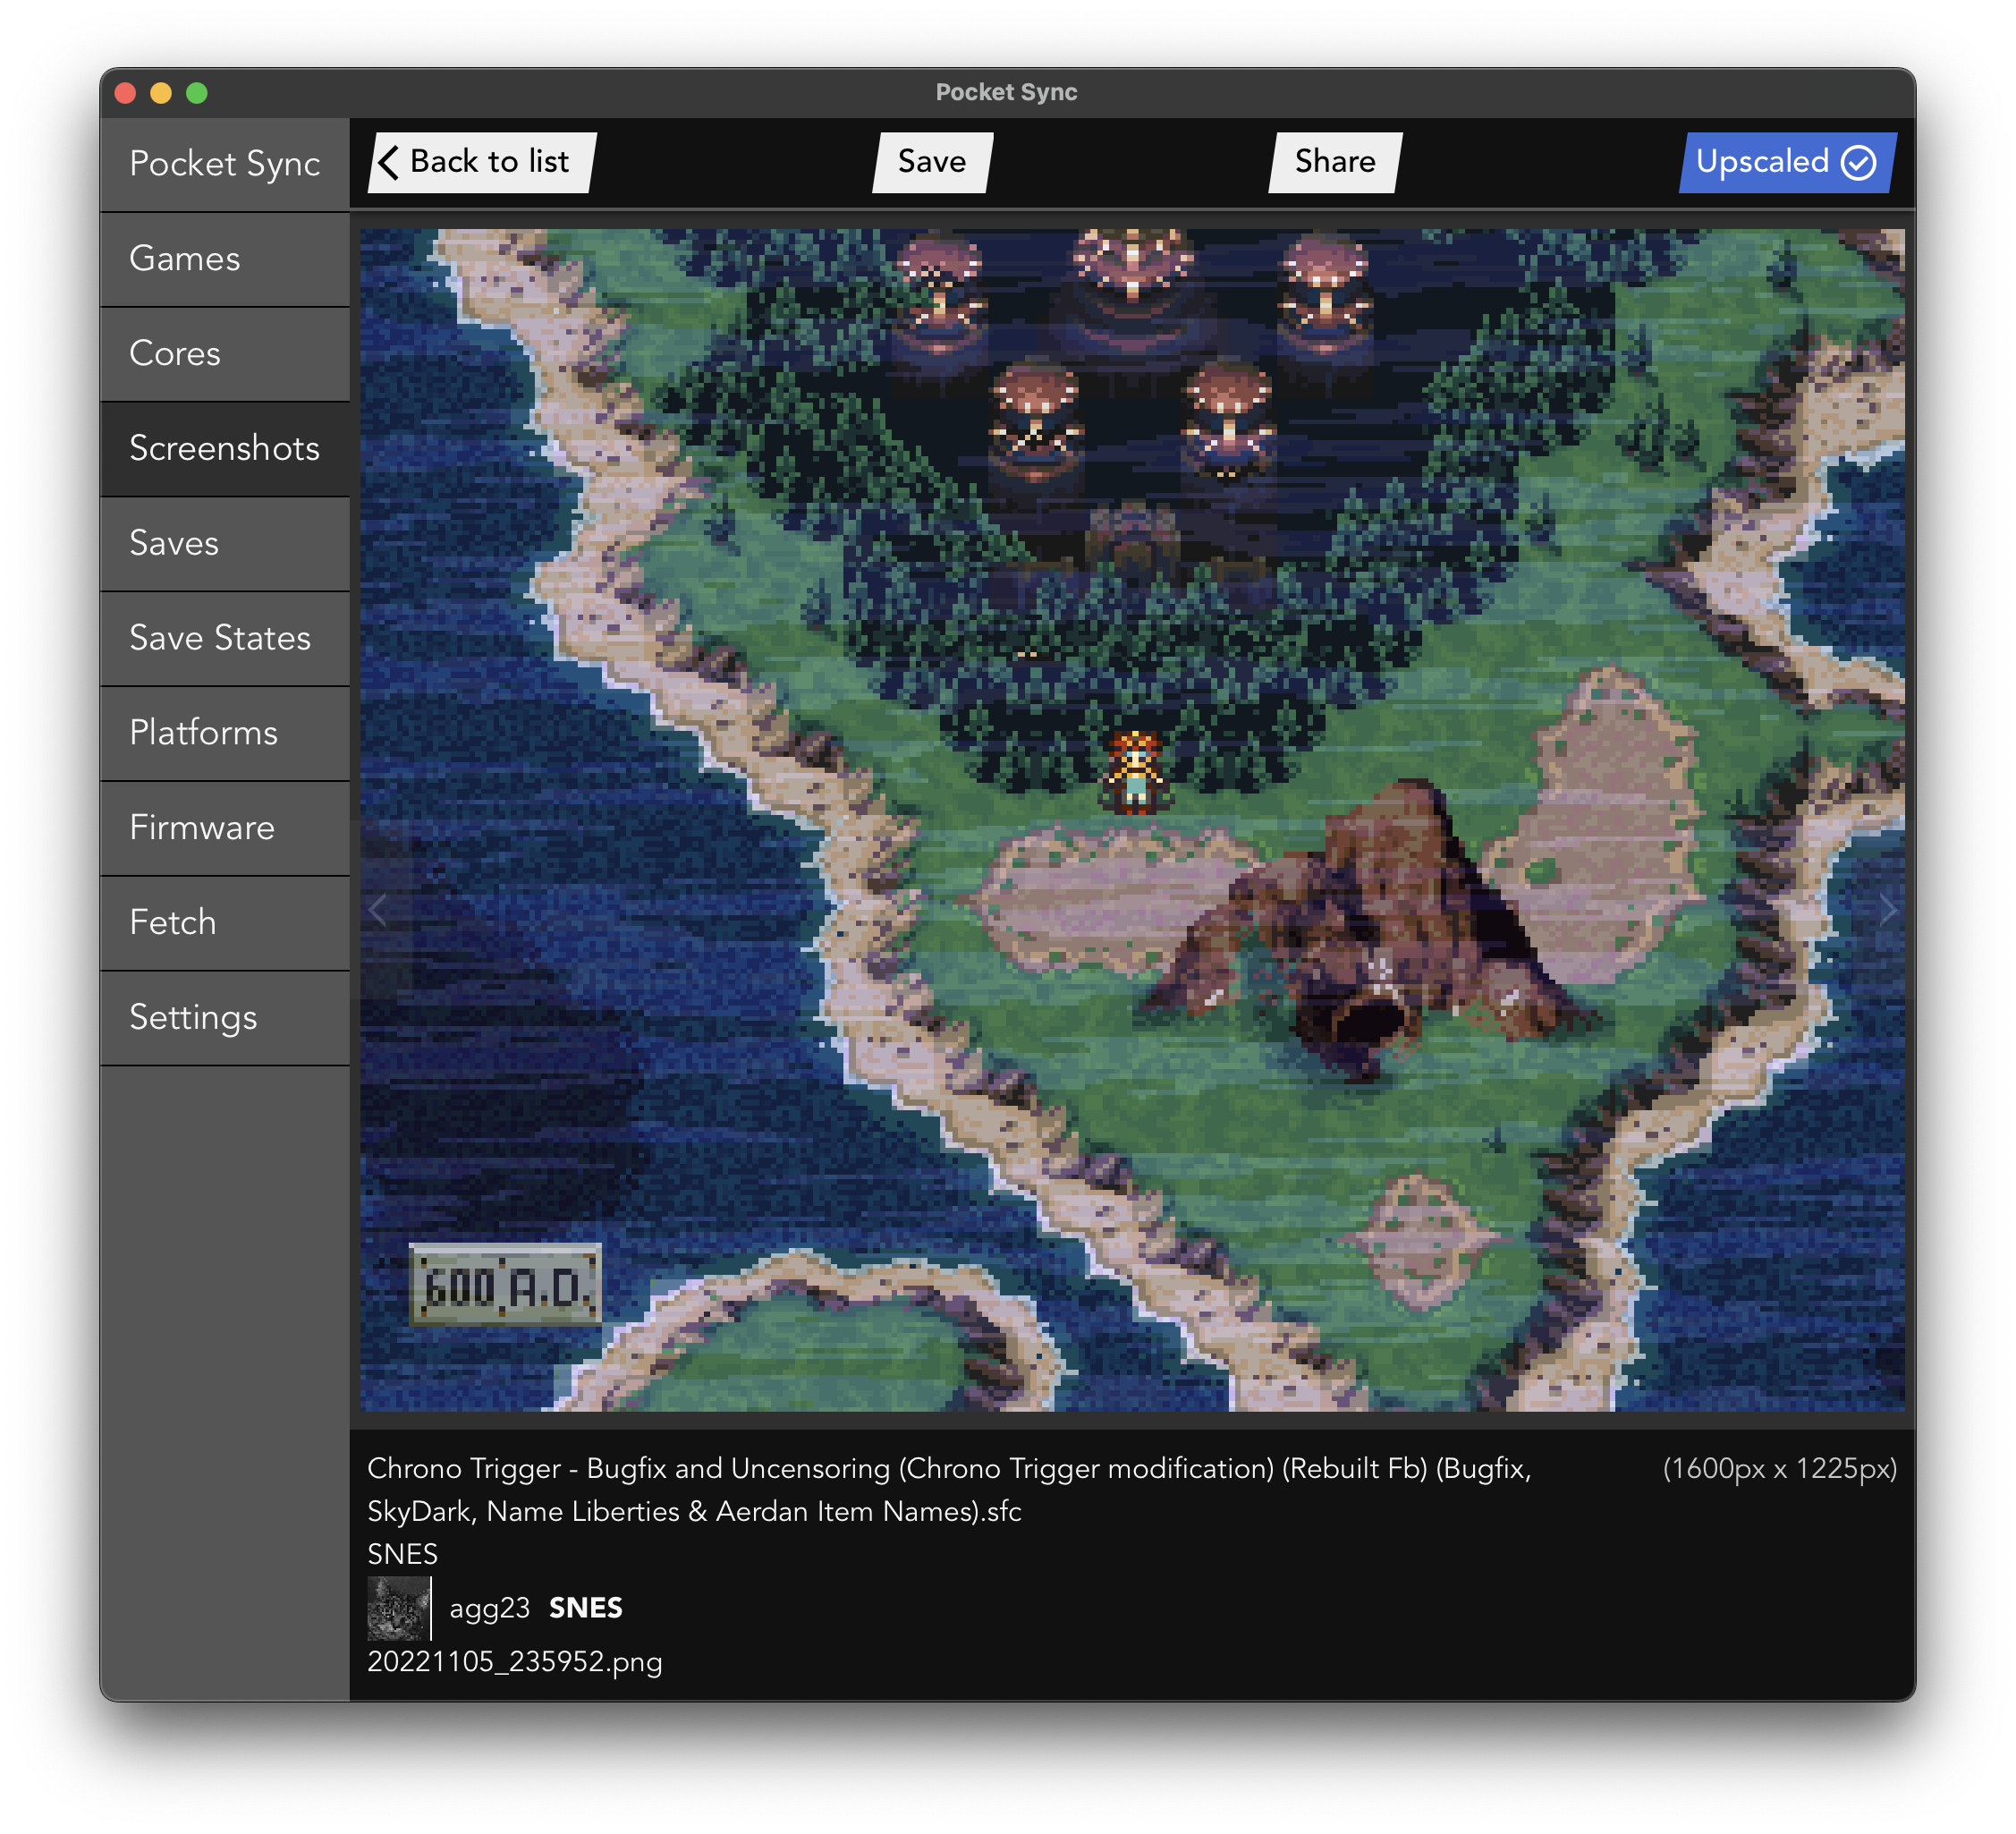This screenshot has height=1834, width=2016.
Task: Save the current screenshot
Action: pyautogui.click(x=931, y=162)
